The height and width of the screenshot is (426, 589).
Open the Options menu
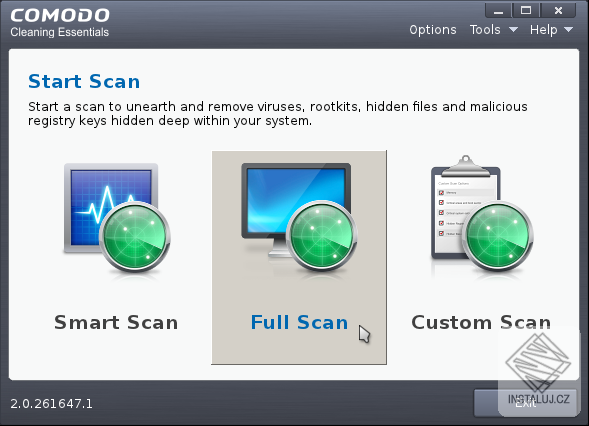coord(433,30)
